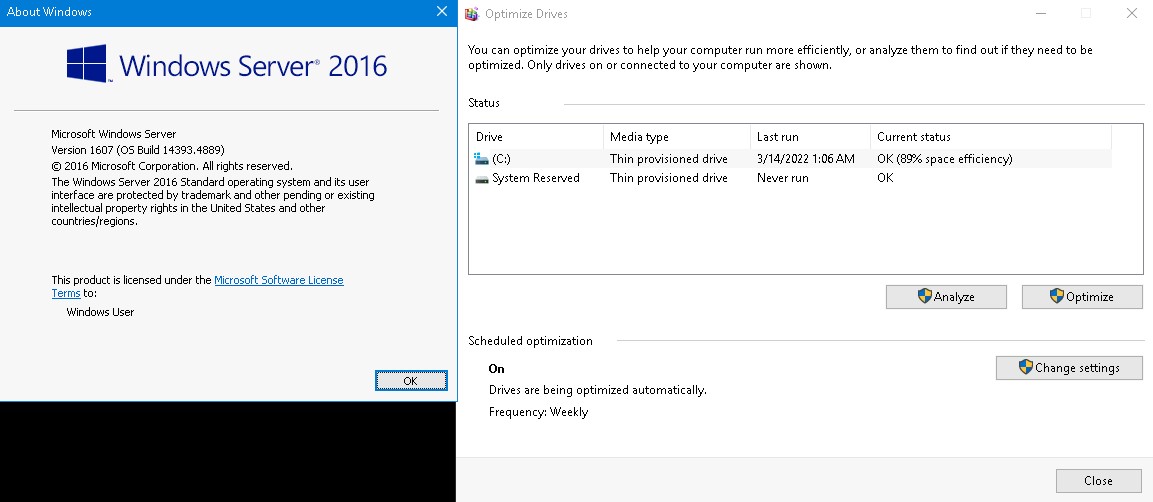The width and height of the screenshot is (1153, 502).
Task: Click the 3/14/2022 1:06 AM last run value
Action: coord(805,159)
